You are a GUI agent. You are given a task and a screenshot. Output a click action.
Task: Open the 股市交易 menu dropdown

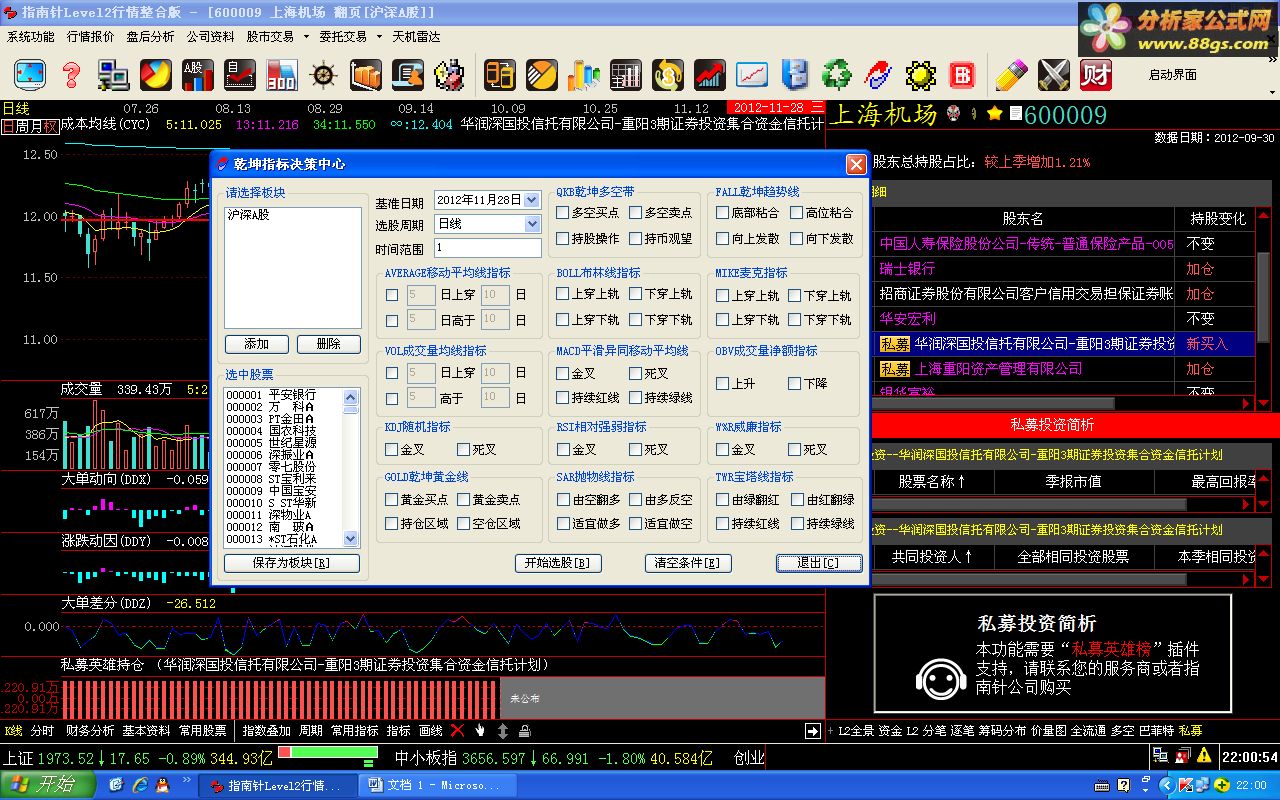277,37
